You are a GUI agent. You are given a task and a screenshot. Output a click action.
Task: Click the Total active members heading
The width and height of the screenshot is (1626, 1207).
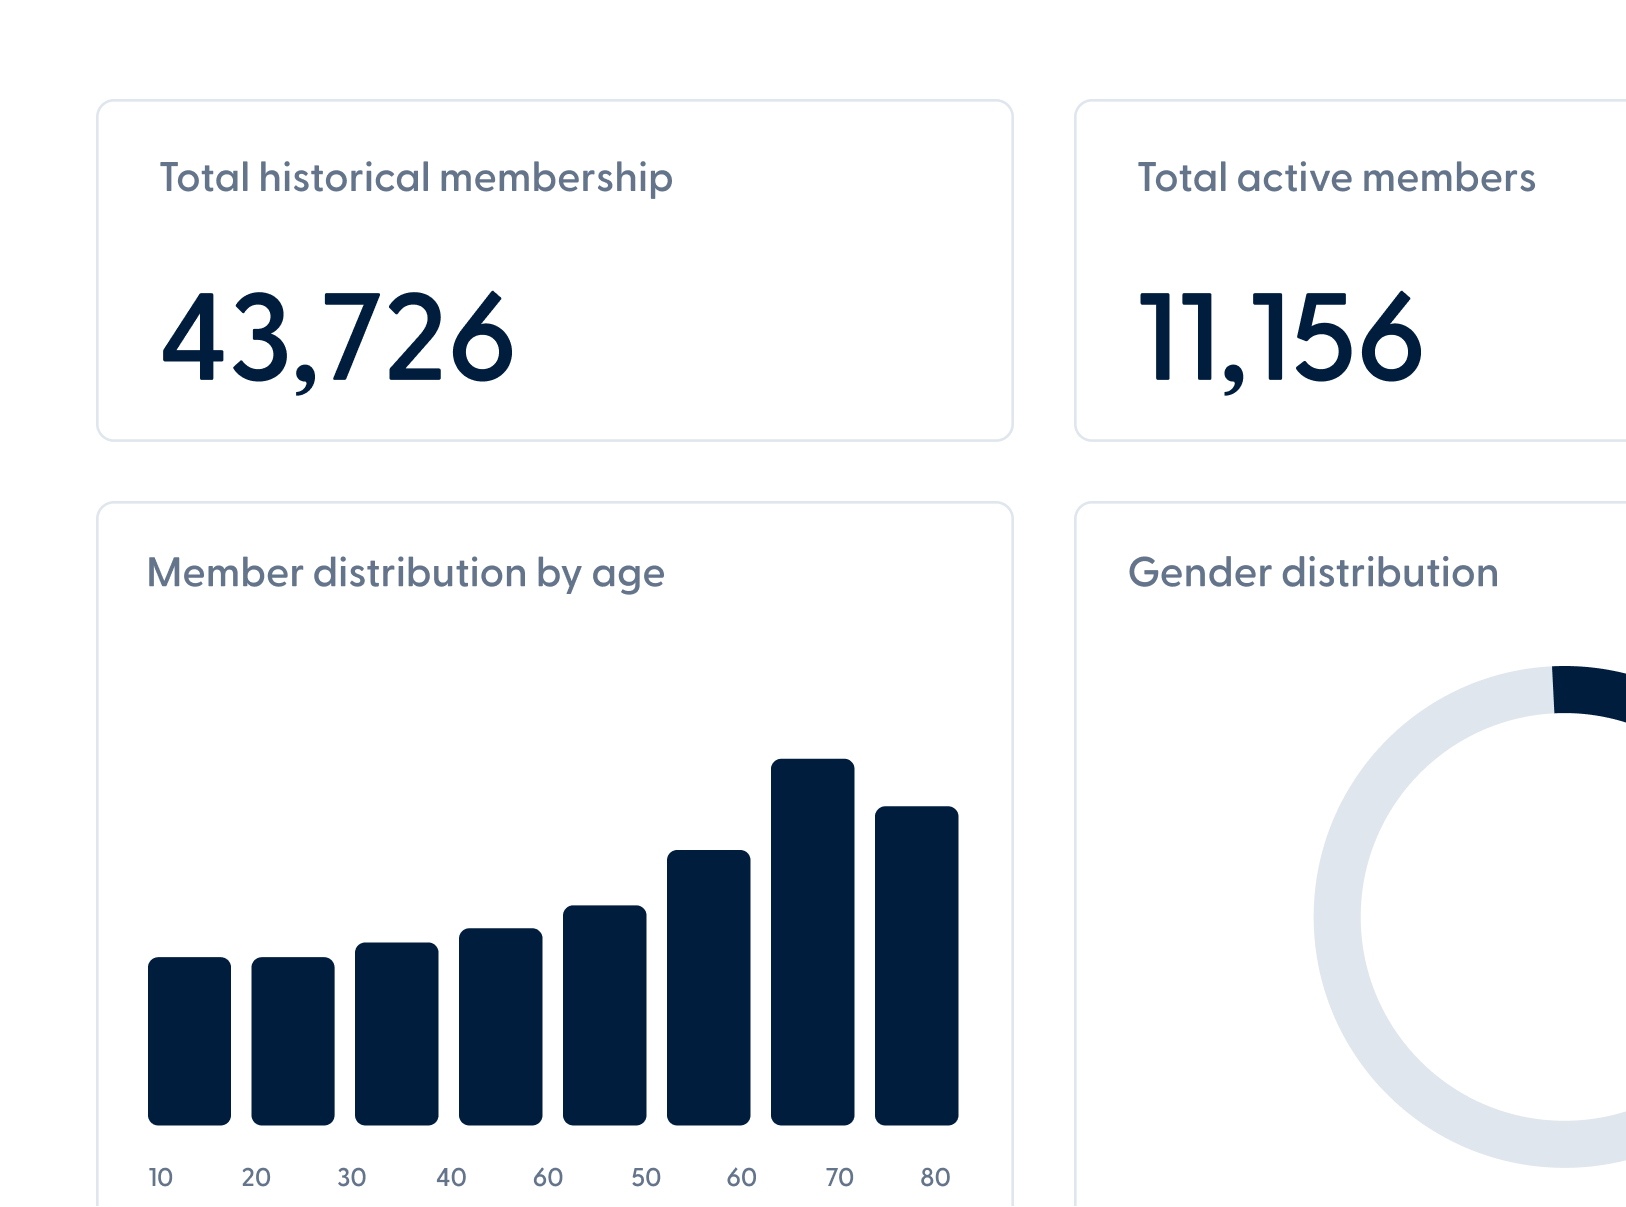pyautogui.click(x=1336, y=178)
